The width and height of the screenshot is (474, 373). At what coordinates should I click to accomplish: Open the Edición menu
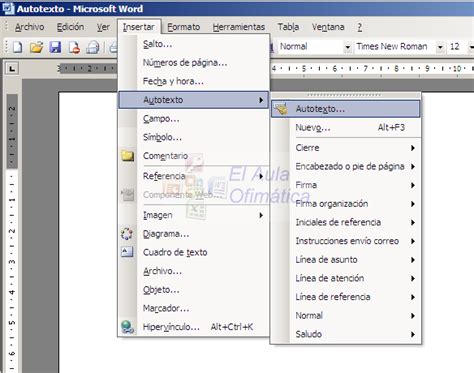click(x=70, y=27)
